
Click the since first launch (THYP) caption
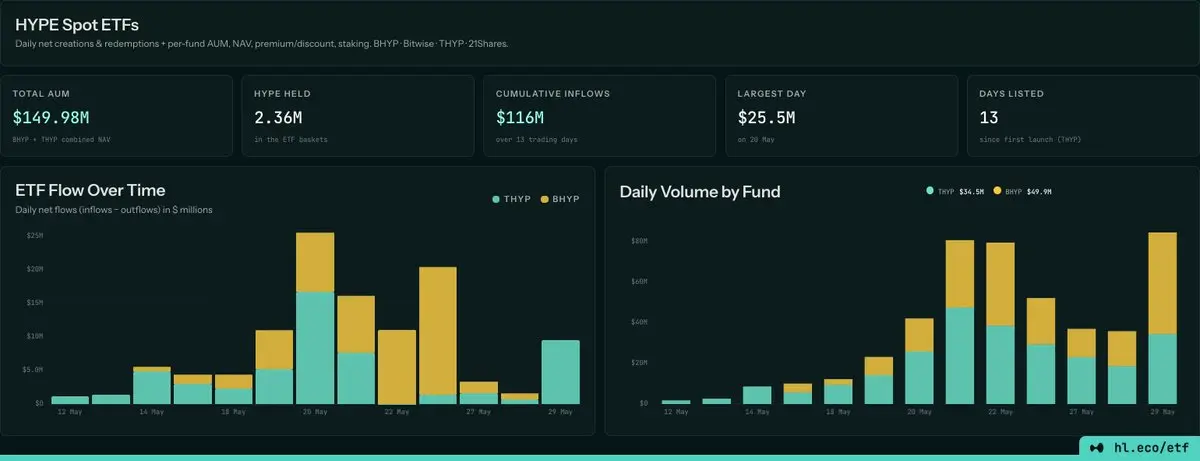[1030, 139]
